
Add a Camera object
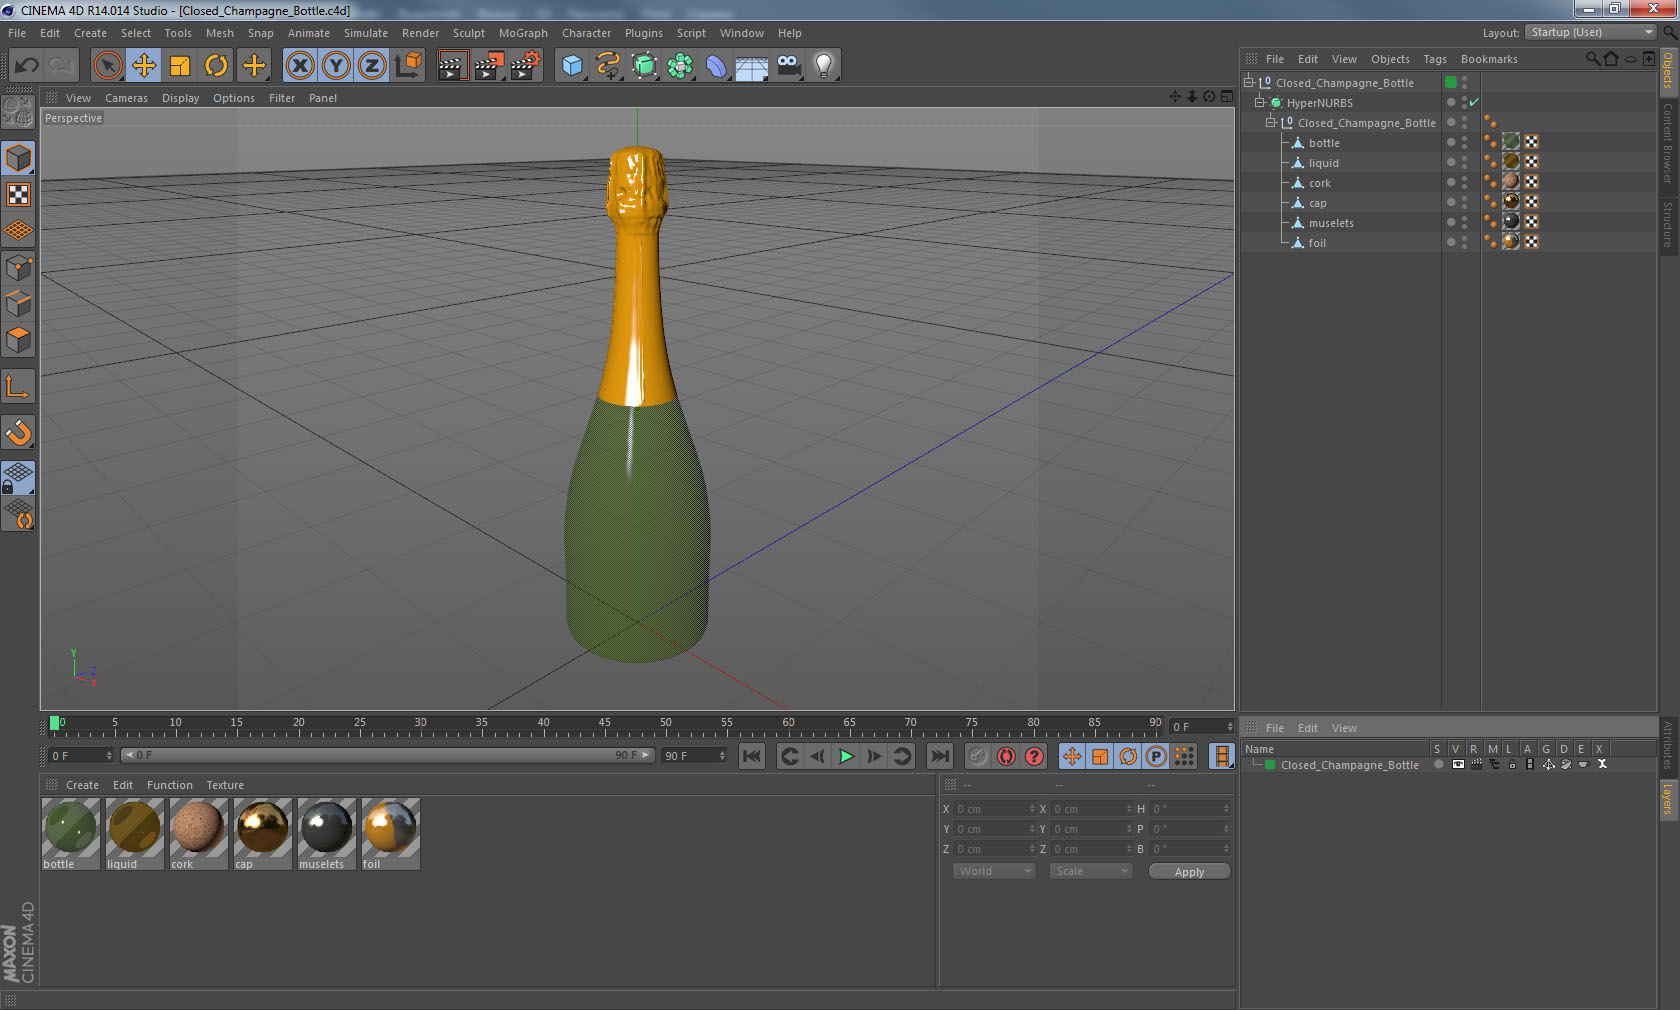pos(788,66)
